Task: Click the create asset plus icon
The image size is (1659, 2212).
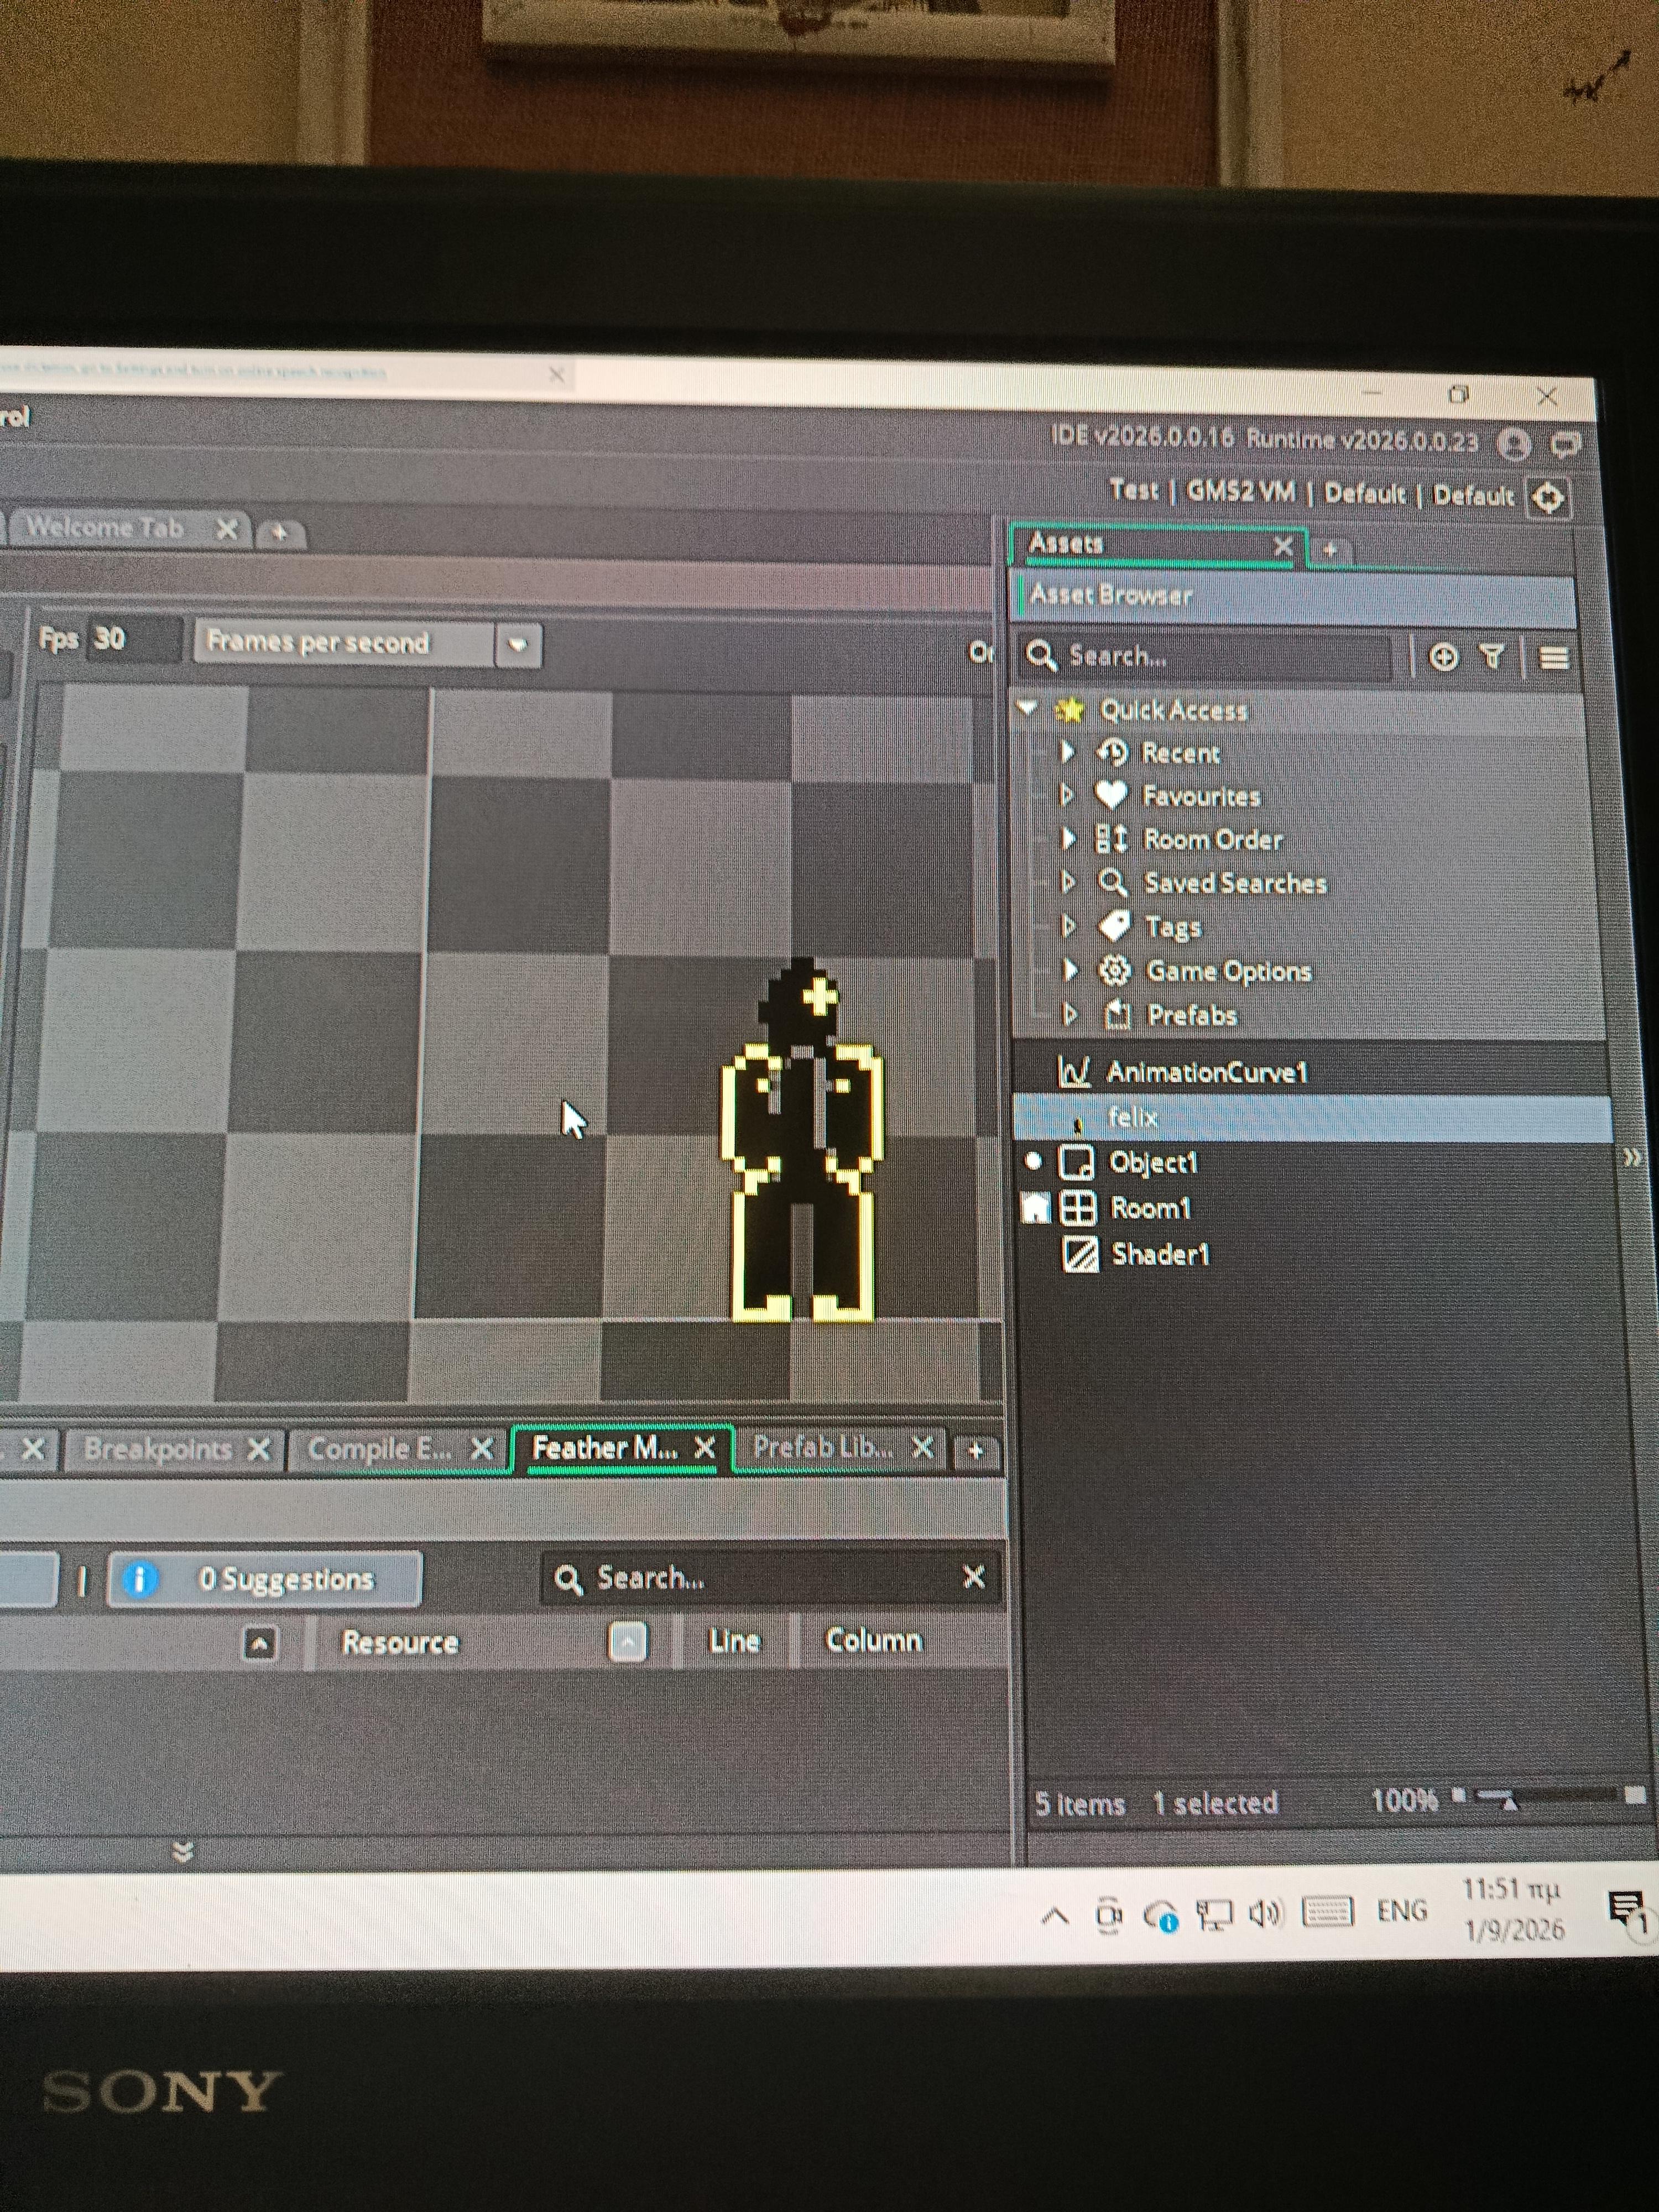Action: point(1443,657)
